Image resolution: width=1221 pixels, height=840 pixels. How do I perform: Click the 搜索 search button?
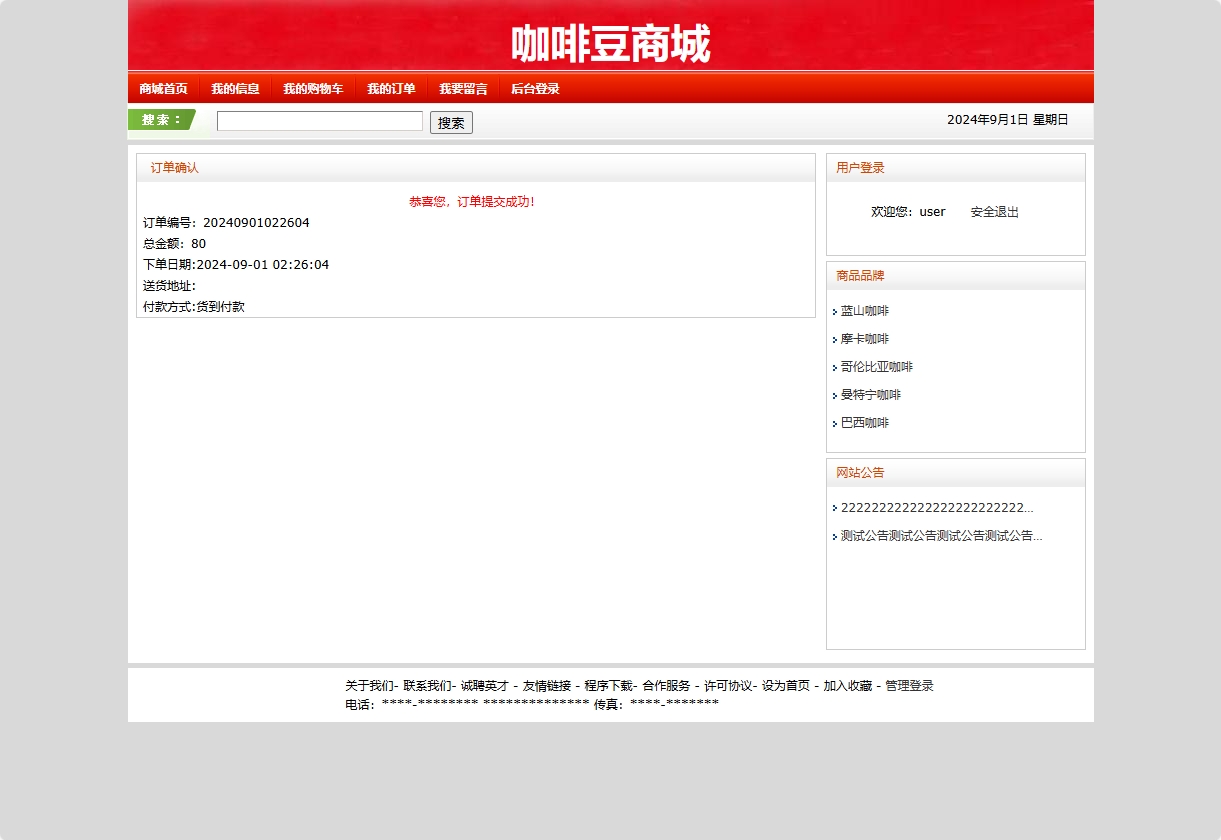coord(450,122)
